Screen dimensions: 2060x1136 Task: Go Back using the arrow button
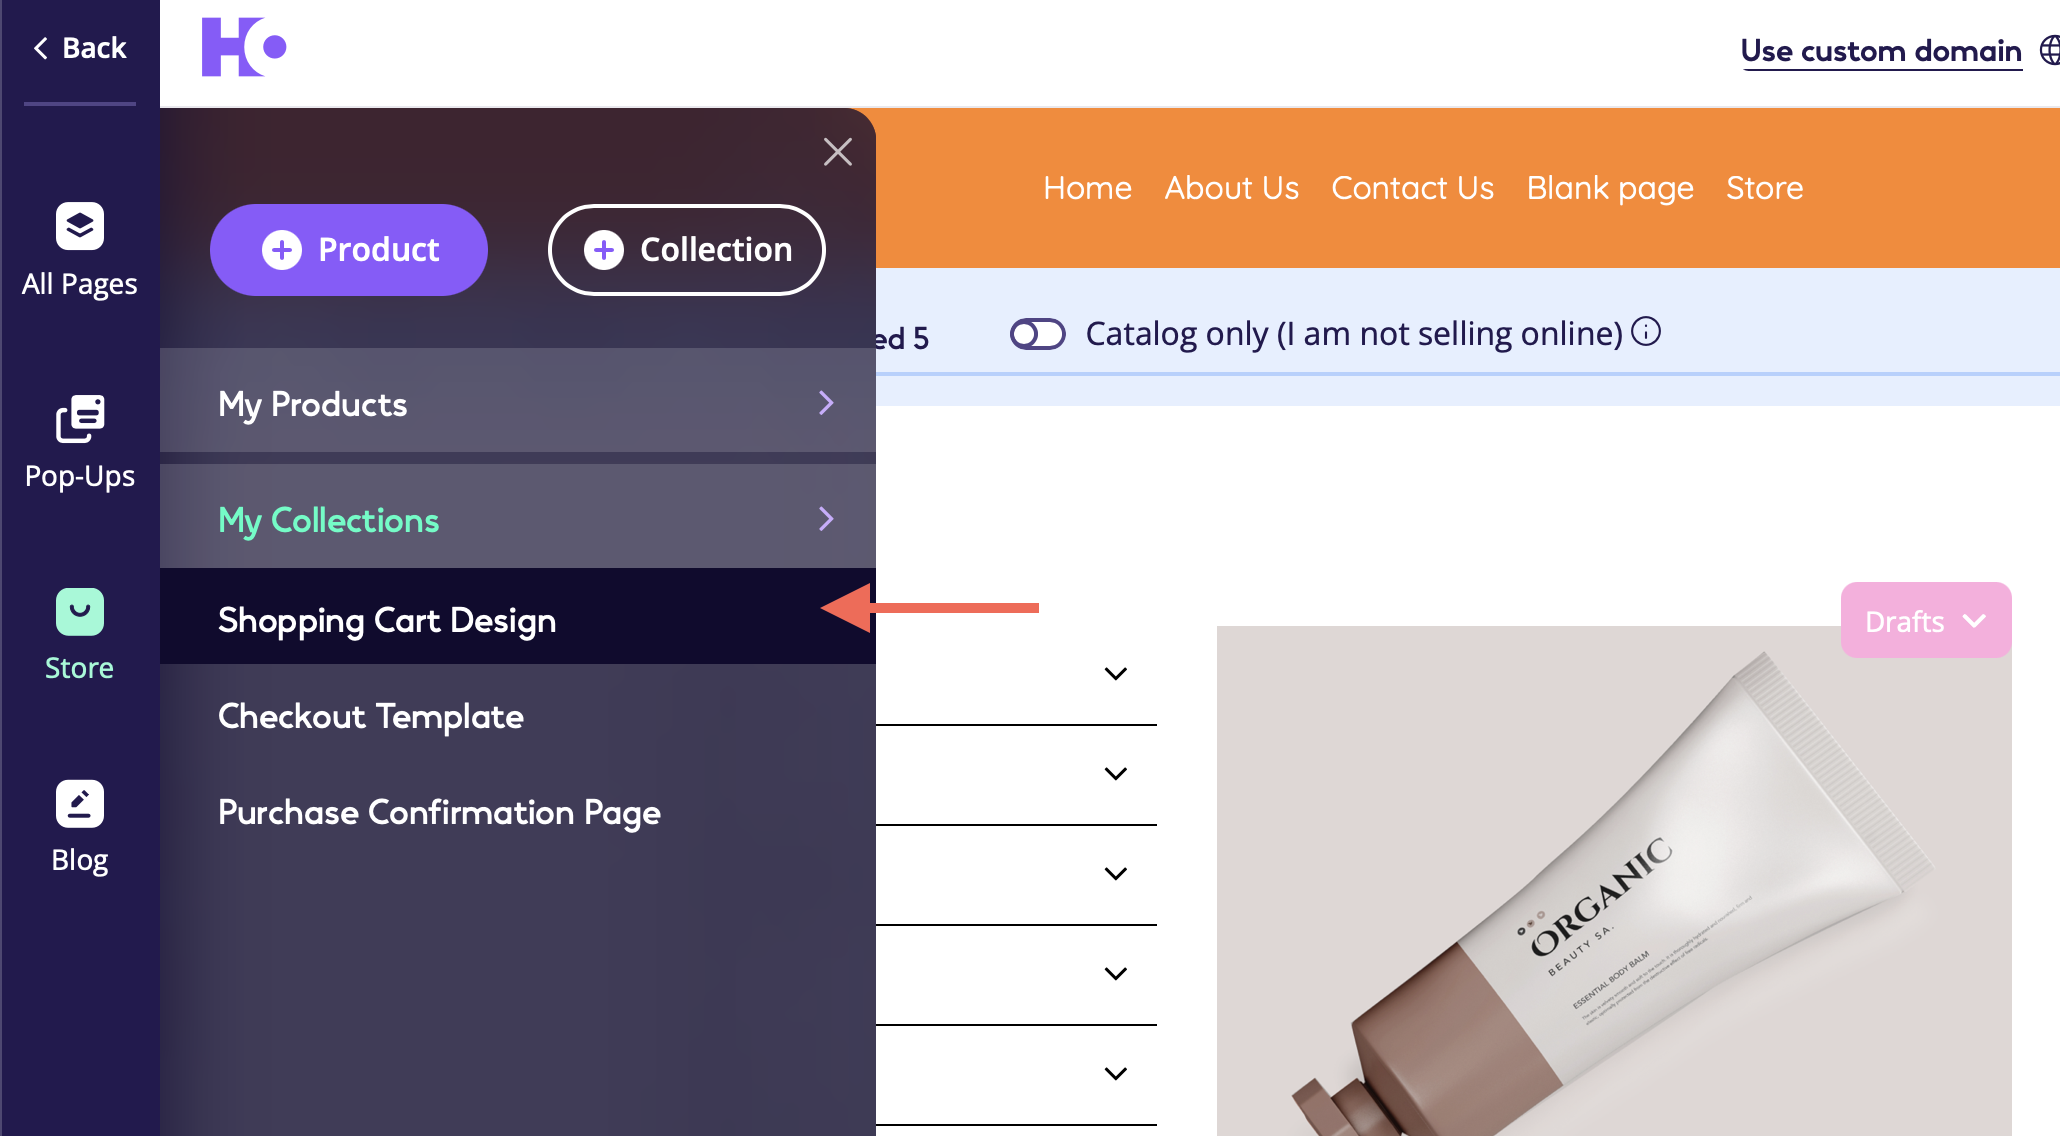80,48
